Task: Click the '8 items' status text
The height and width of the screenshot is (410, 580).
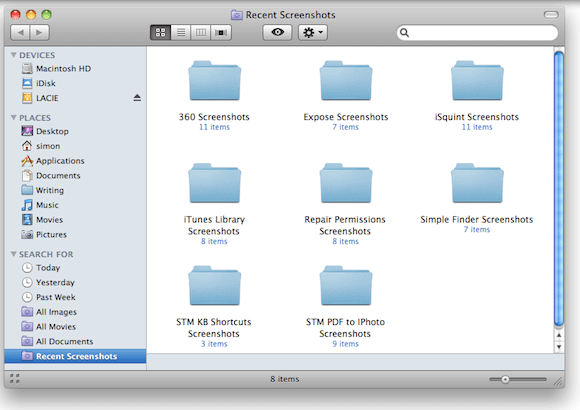Action: (x=284, y=379)
